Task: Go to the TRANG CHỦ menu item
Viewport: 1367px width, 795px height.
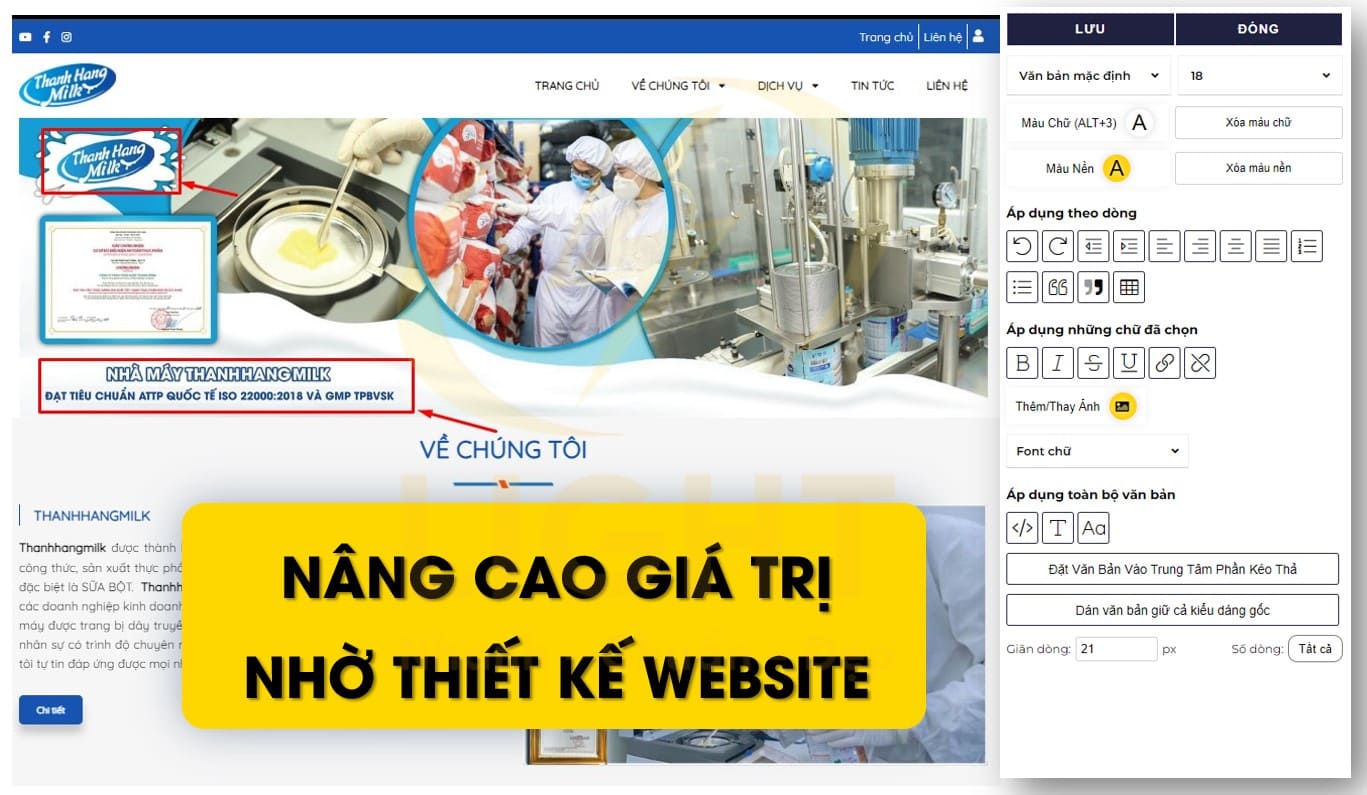Action: [567, 86]
